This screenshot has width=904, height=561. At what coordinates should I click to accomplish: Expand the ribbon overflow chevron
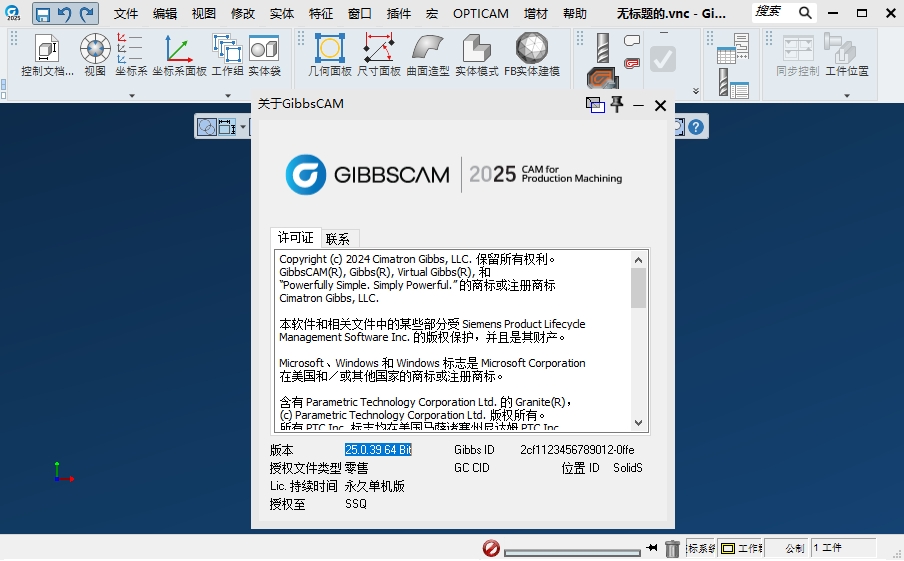coord(696,91)
